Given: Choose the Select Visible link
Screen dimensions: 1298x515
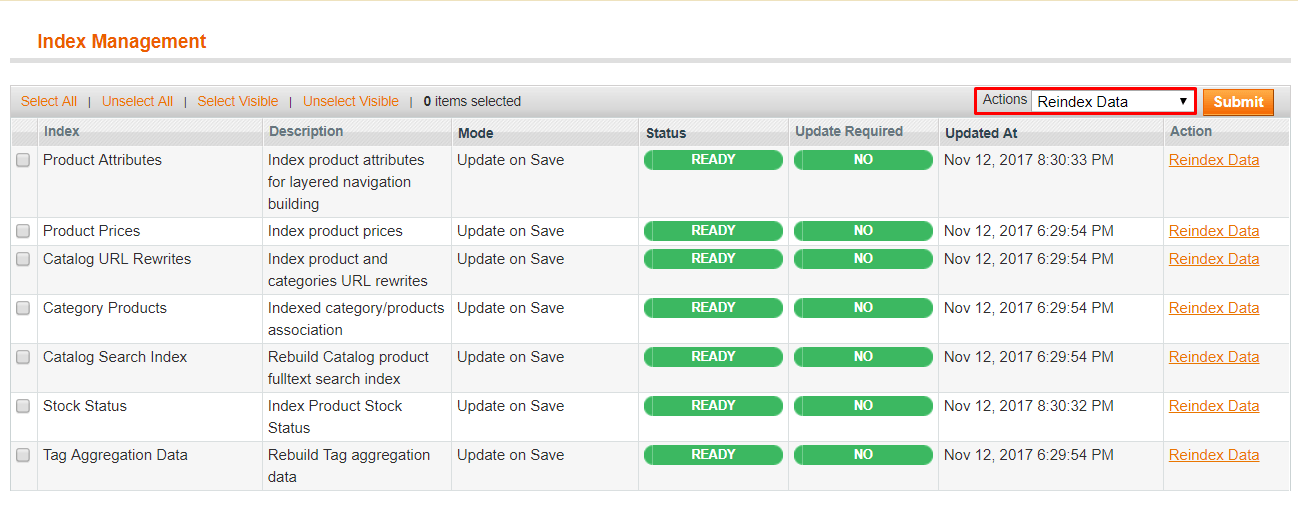Looking at the screenshot, I should 238,101.
